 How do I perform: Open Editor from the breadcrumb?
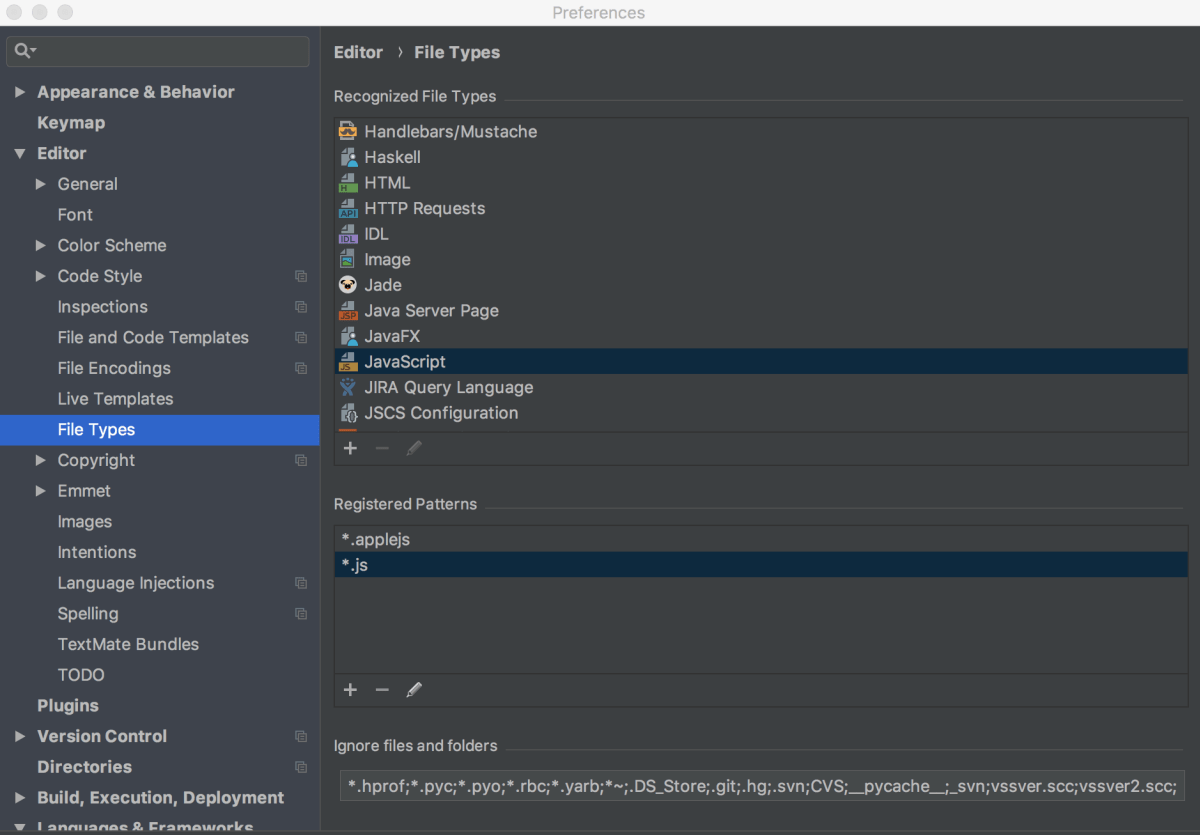[x=358, y=52]
